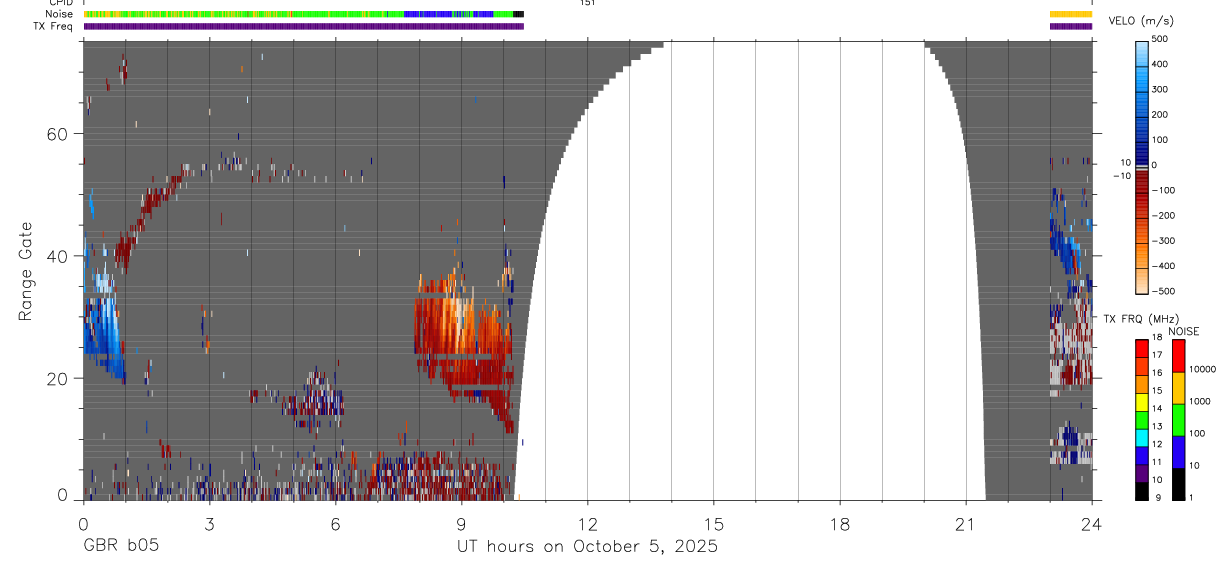Click the '10000' noise scale label
Screen dimensions: 1228x567
pyautogui.click(x=1202, y=369)
